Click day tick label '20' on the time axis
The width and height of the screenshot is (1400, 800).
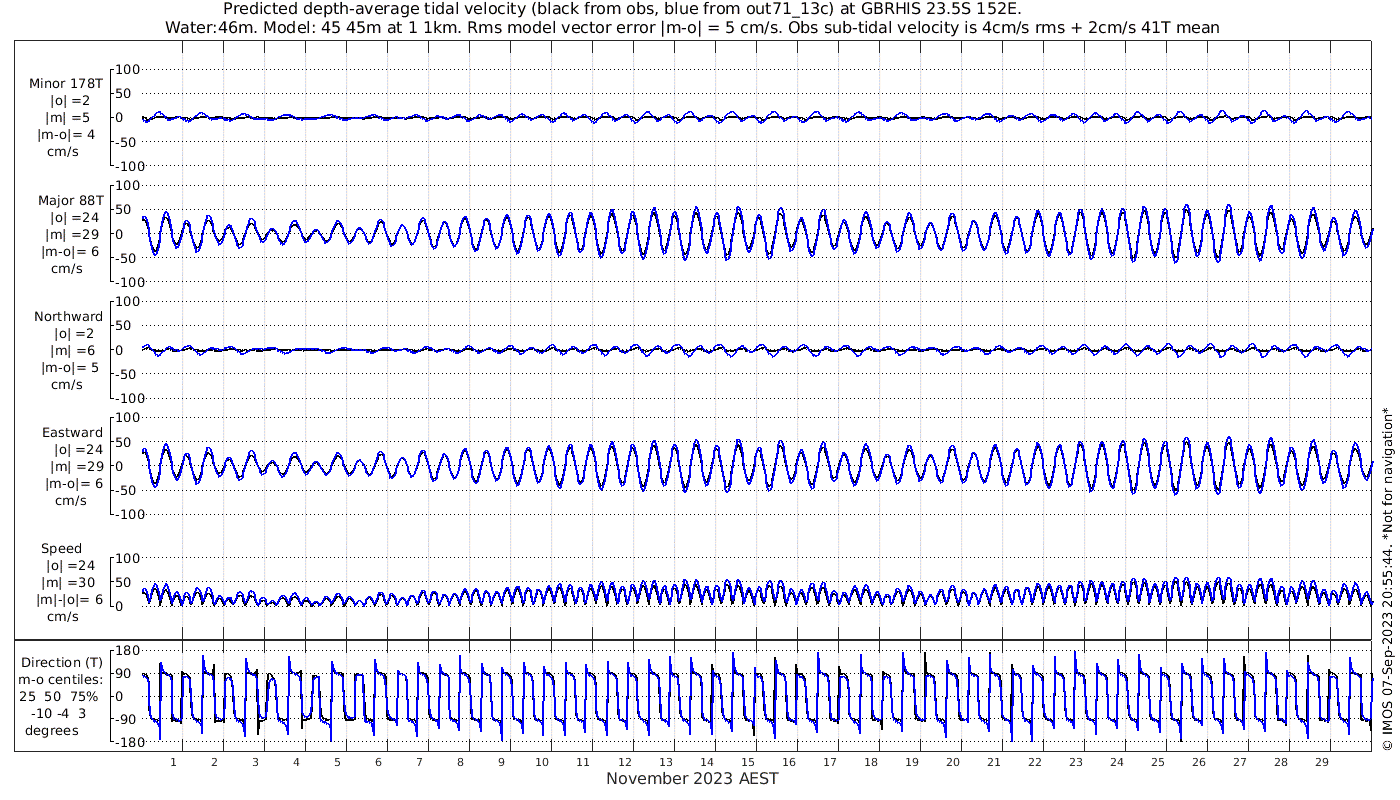pyautogui.click(x=952, y=762)
